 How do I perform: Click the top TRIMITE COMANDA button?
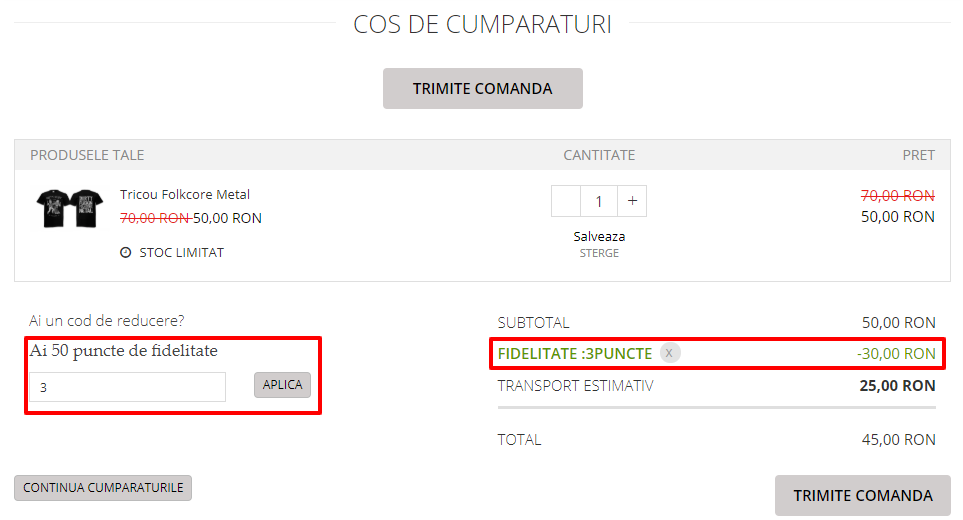pyautogui.click(x=483, y=88)
